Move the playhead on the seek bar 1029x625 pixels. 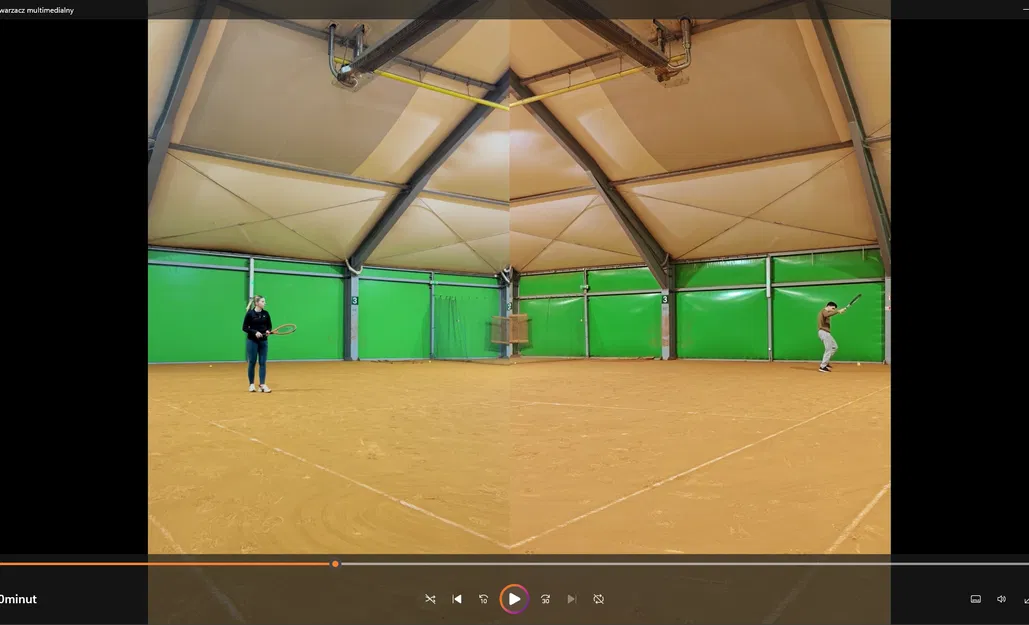[x=335, y=563]
